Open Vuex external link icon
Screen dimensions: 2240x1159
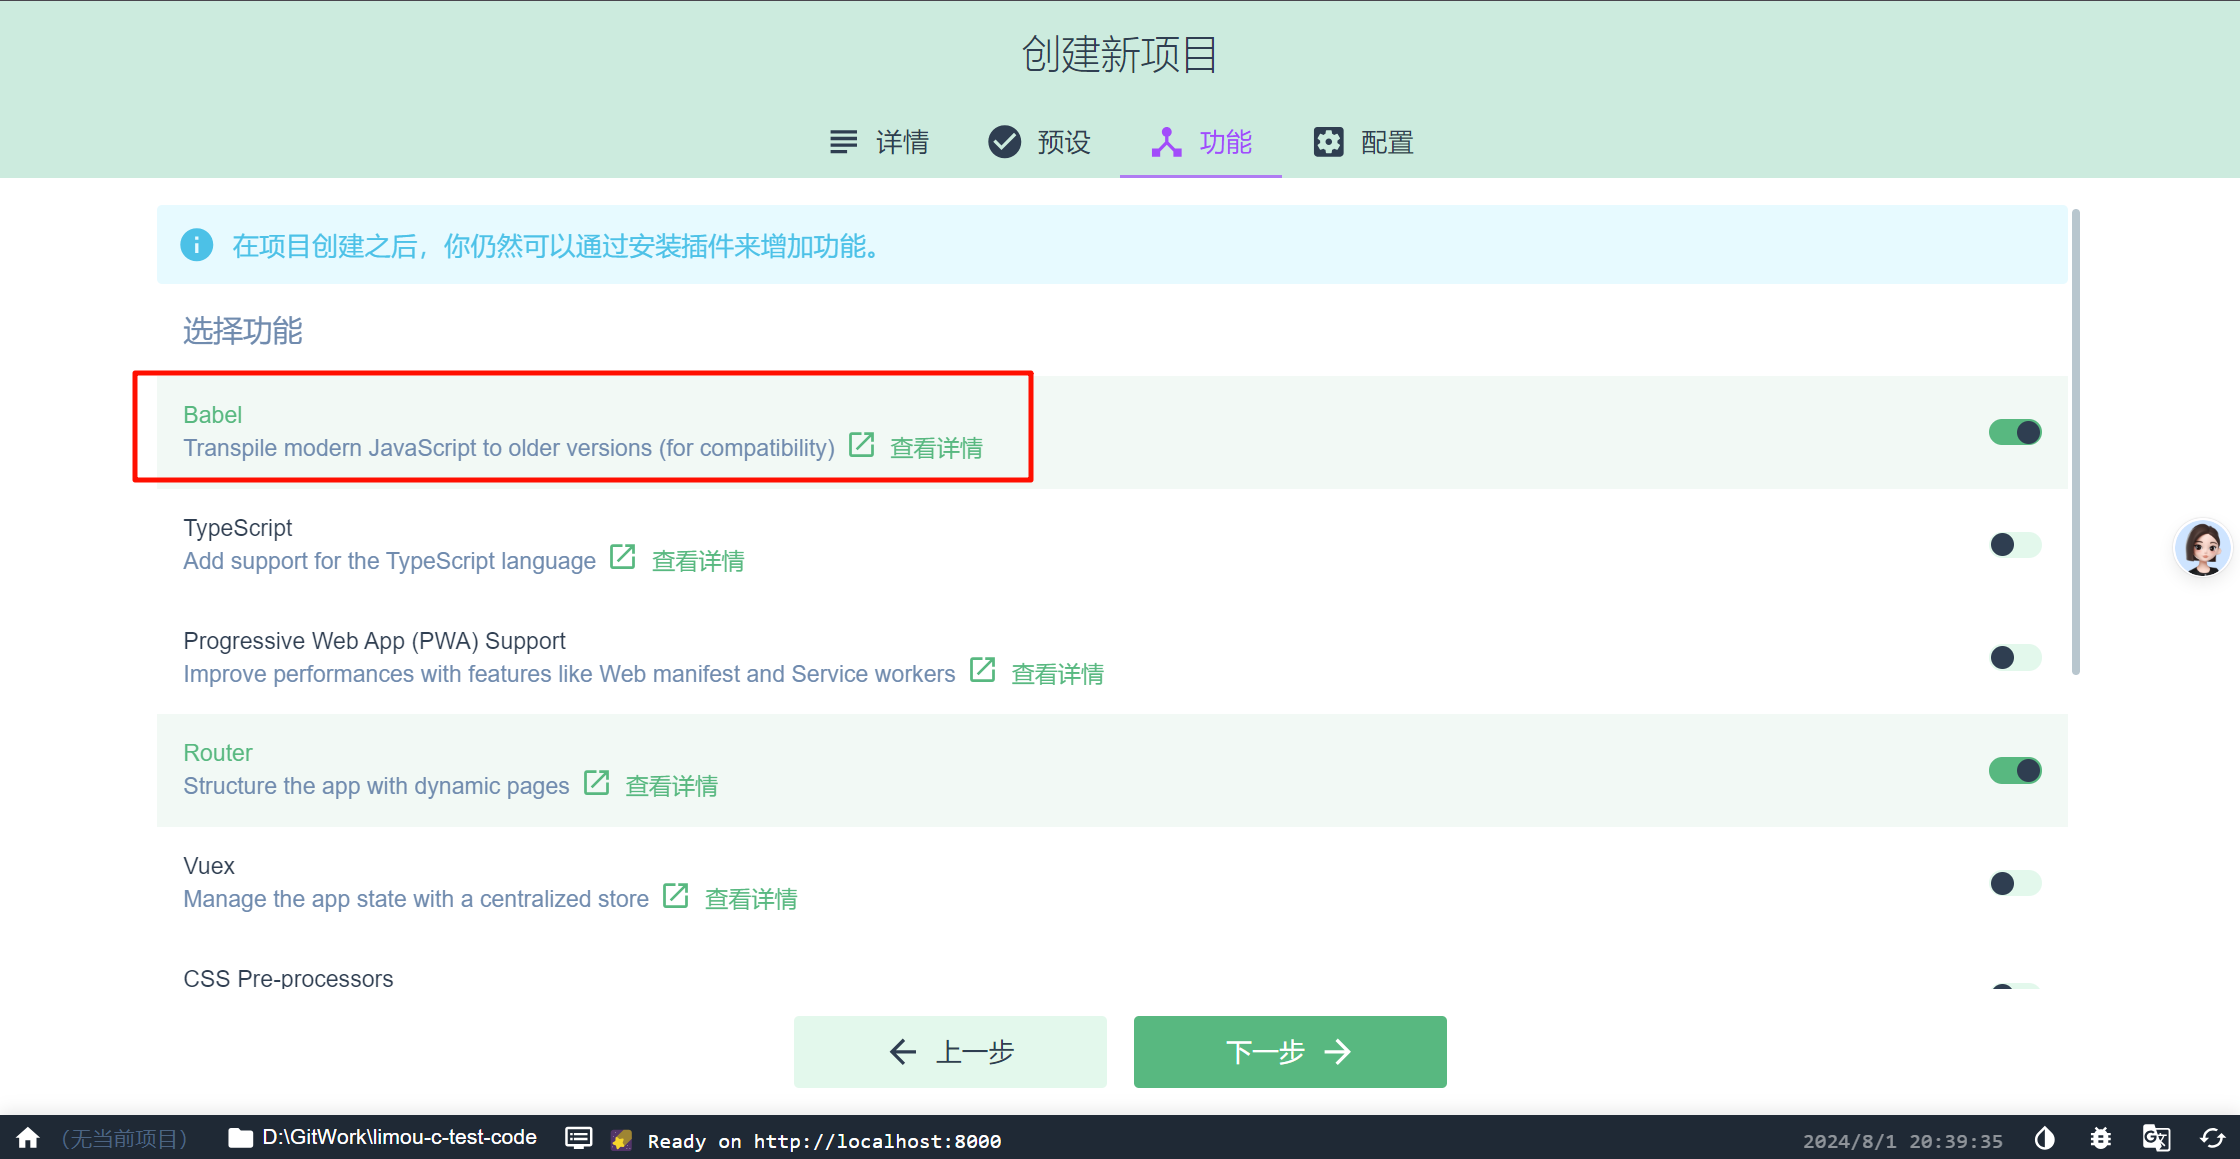676,895
